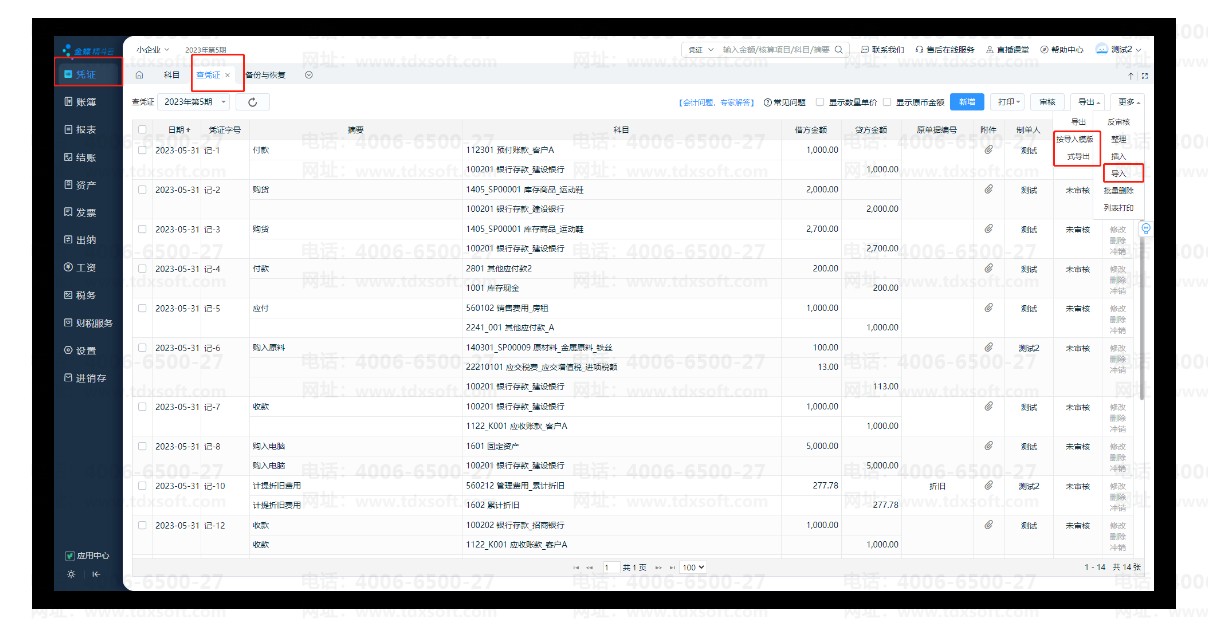
Task: Check the voucher 记-3 row checkbox
Action: (142, 229)
